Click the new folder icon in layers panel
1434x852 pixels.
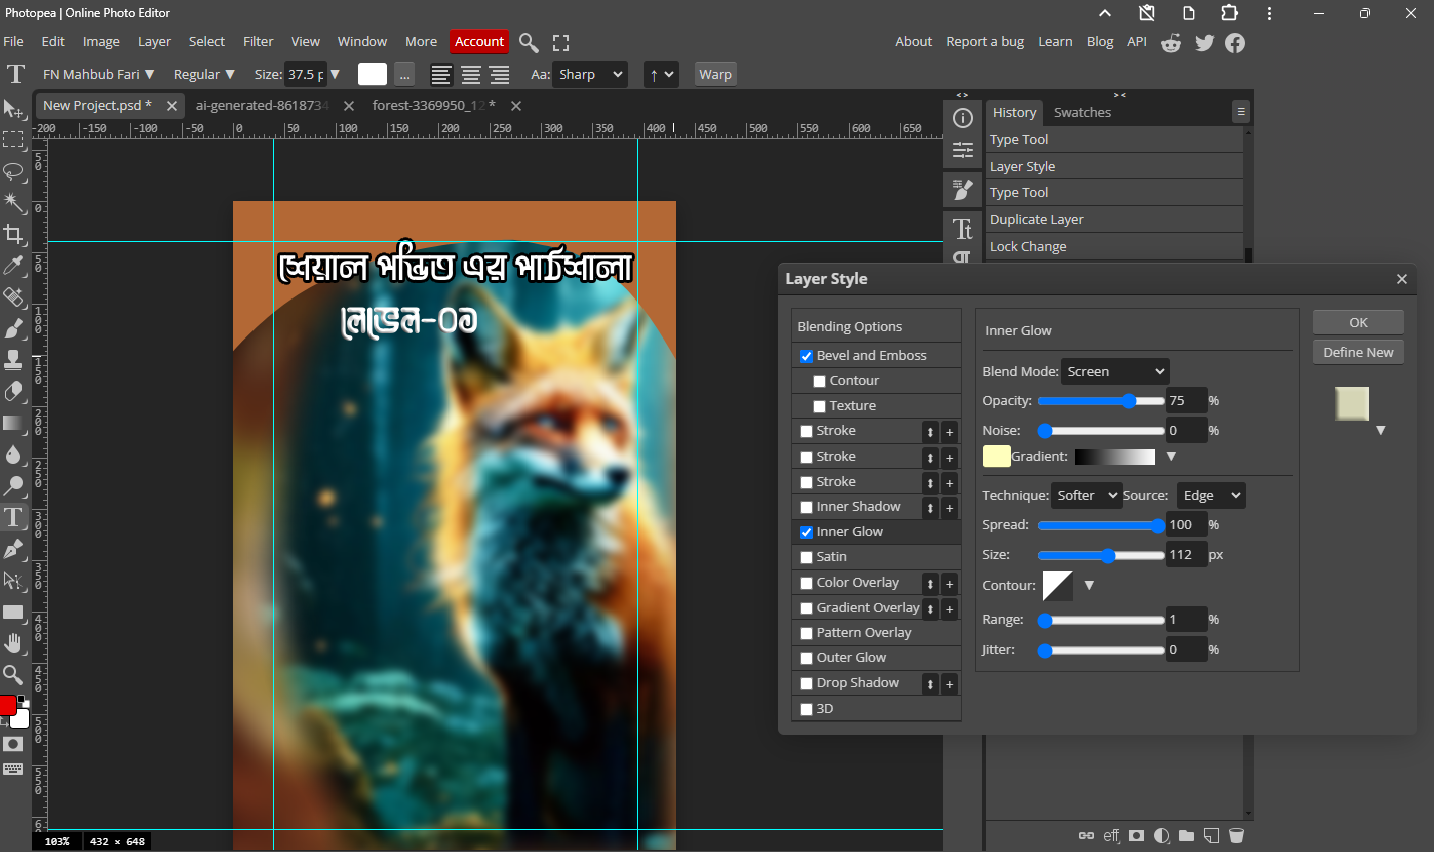coord(1186,835)
